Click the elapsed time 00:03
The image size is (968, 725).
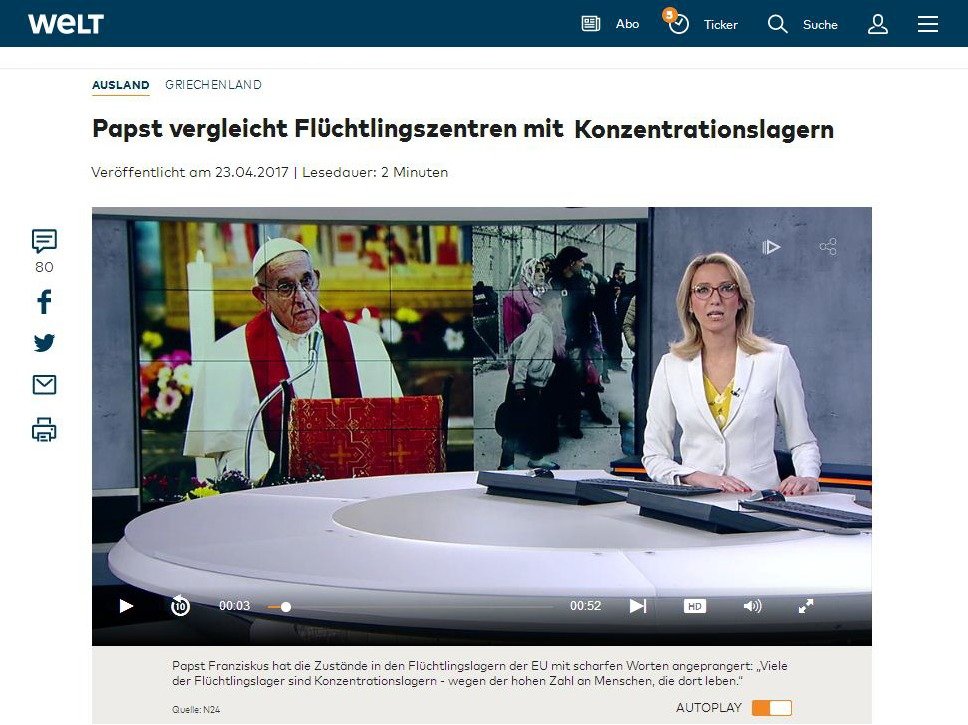[x=235, y=606]
